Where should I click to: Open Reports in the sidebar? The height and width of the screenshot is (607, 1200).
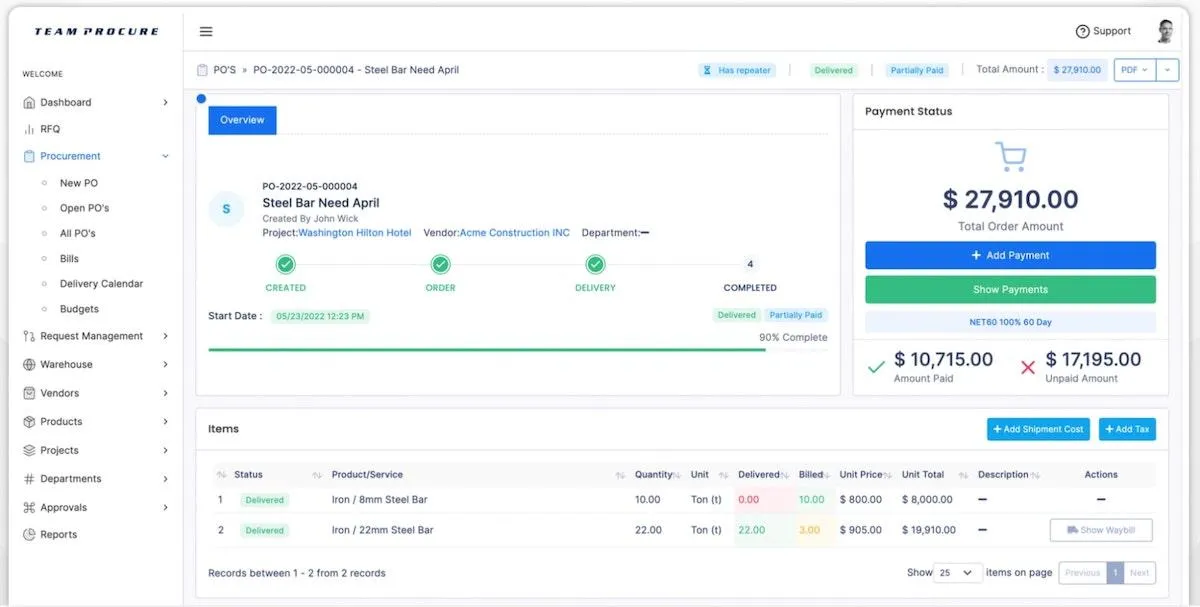click(96, 535)
